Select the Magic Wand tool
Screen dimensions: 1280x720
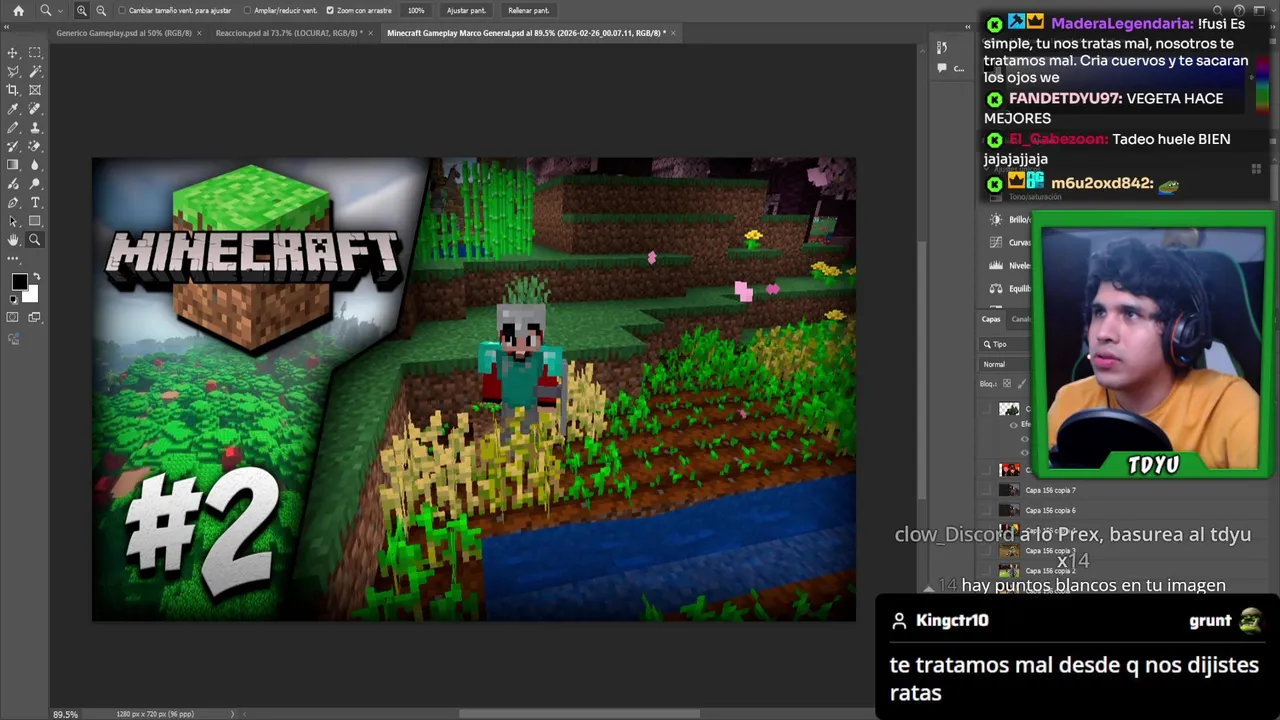click(x=35, y=72)
